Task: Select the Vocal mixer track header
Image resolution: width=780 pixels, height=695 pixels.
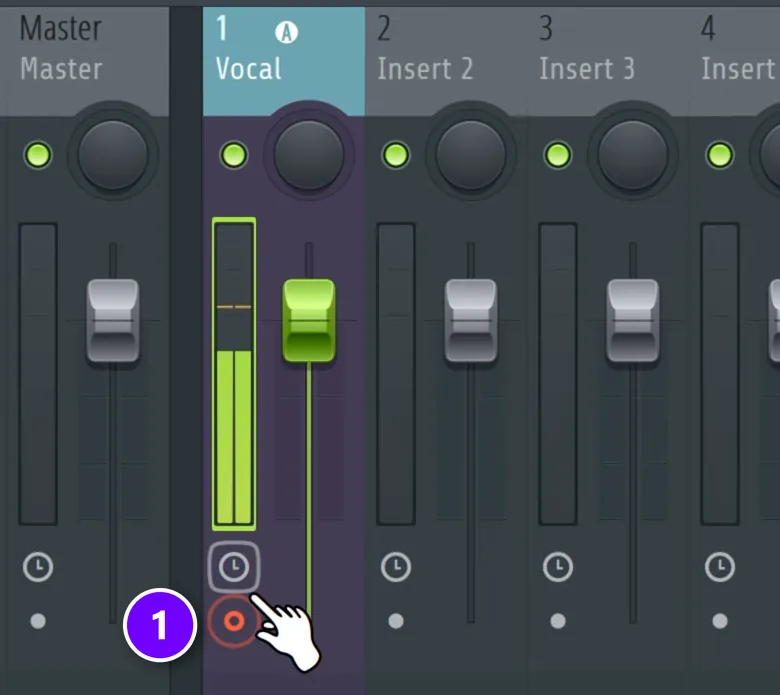Action: [284, 61]
